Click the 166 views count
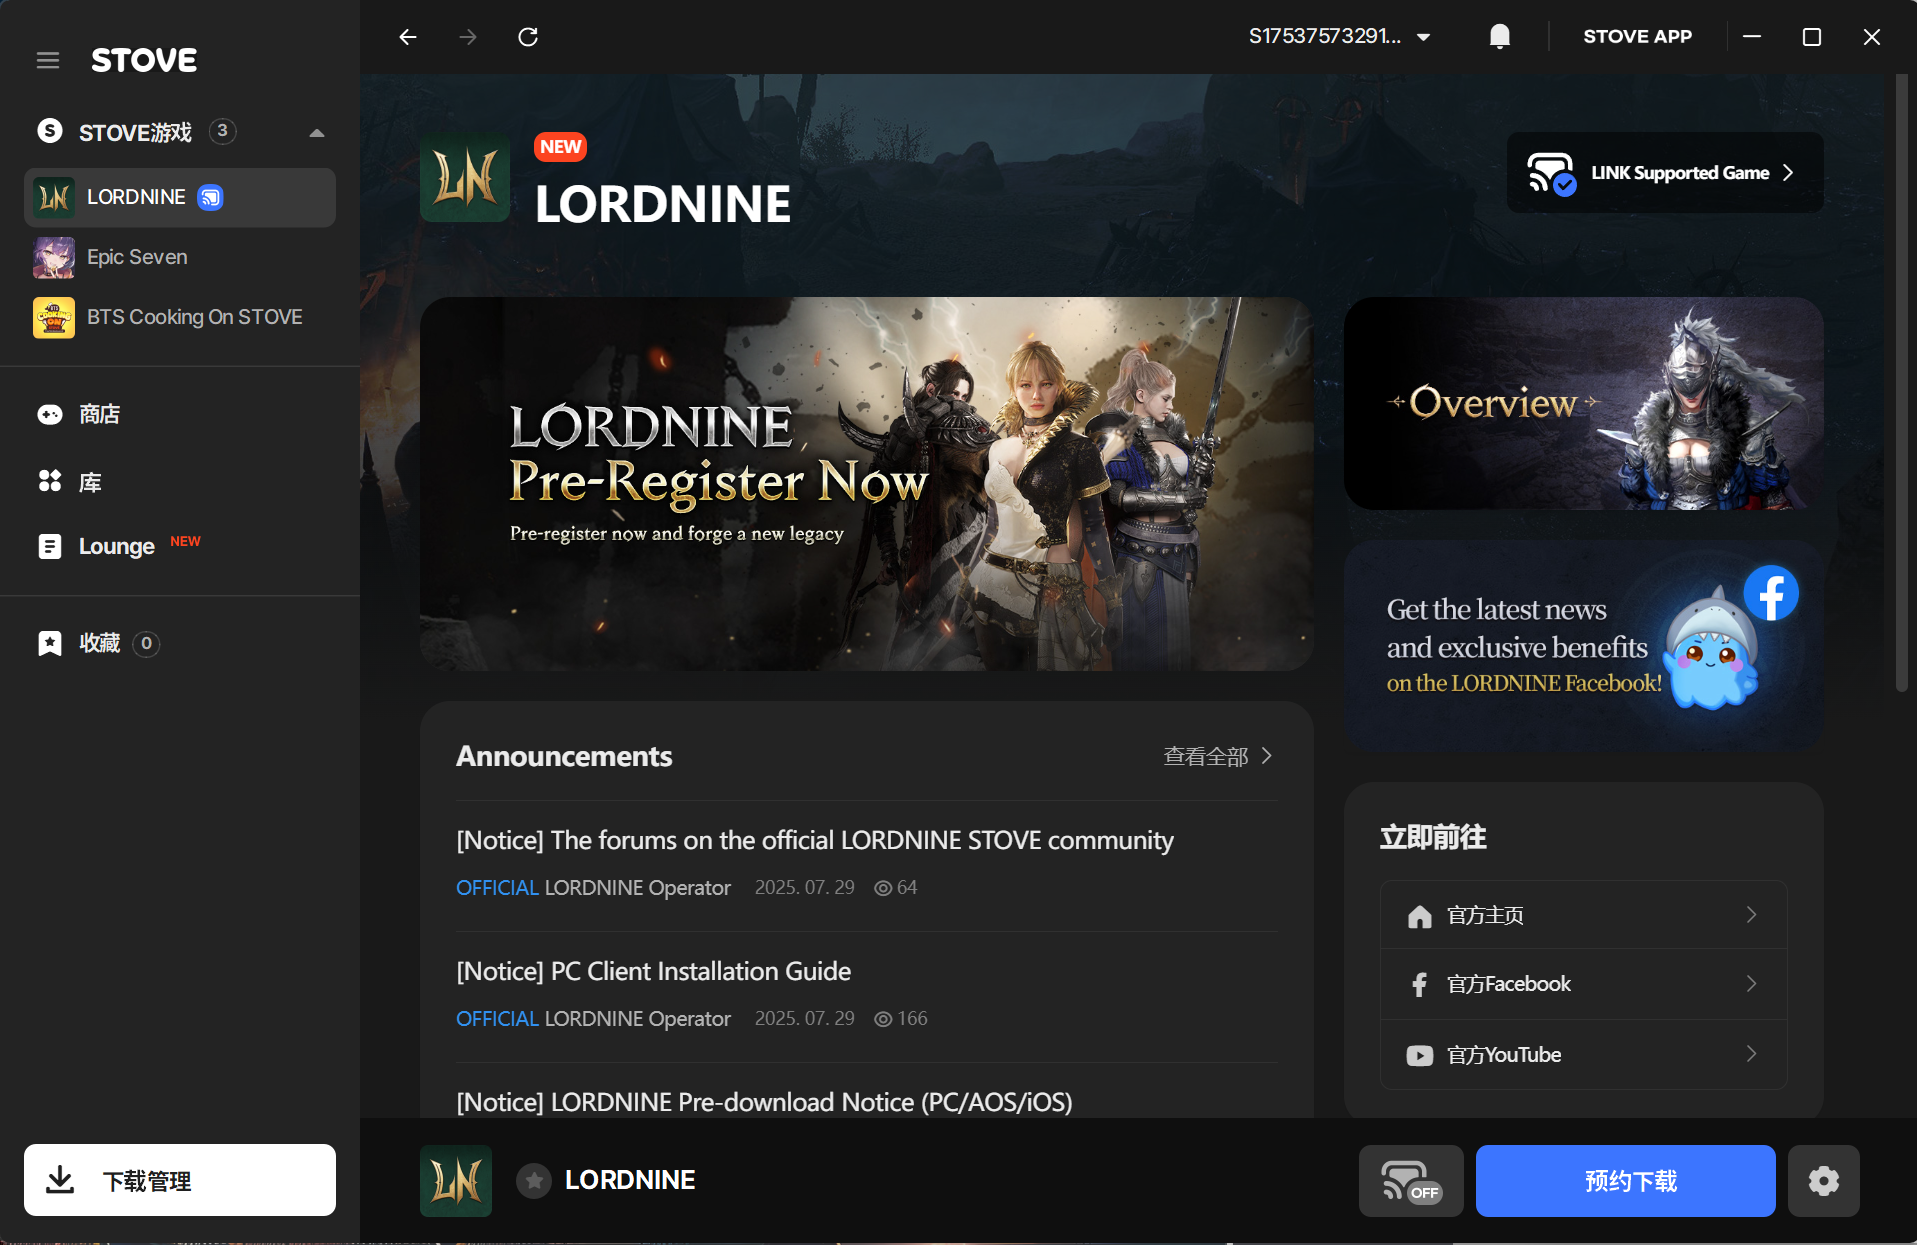 [x=912, y=1019]
